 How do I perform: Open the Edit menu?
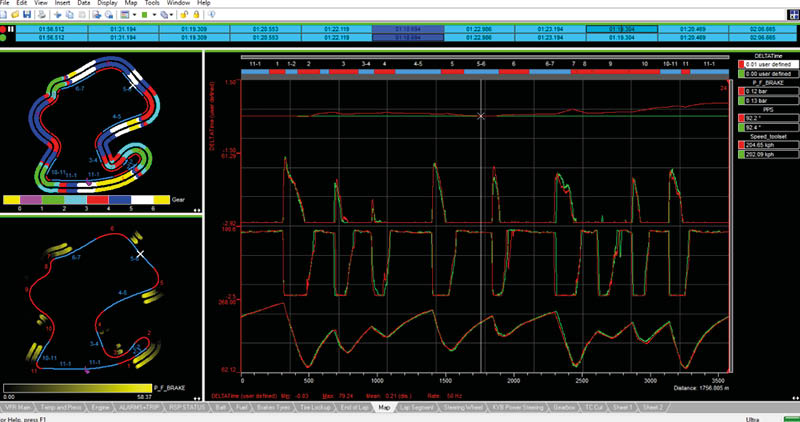coord(21,3)
